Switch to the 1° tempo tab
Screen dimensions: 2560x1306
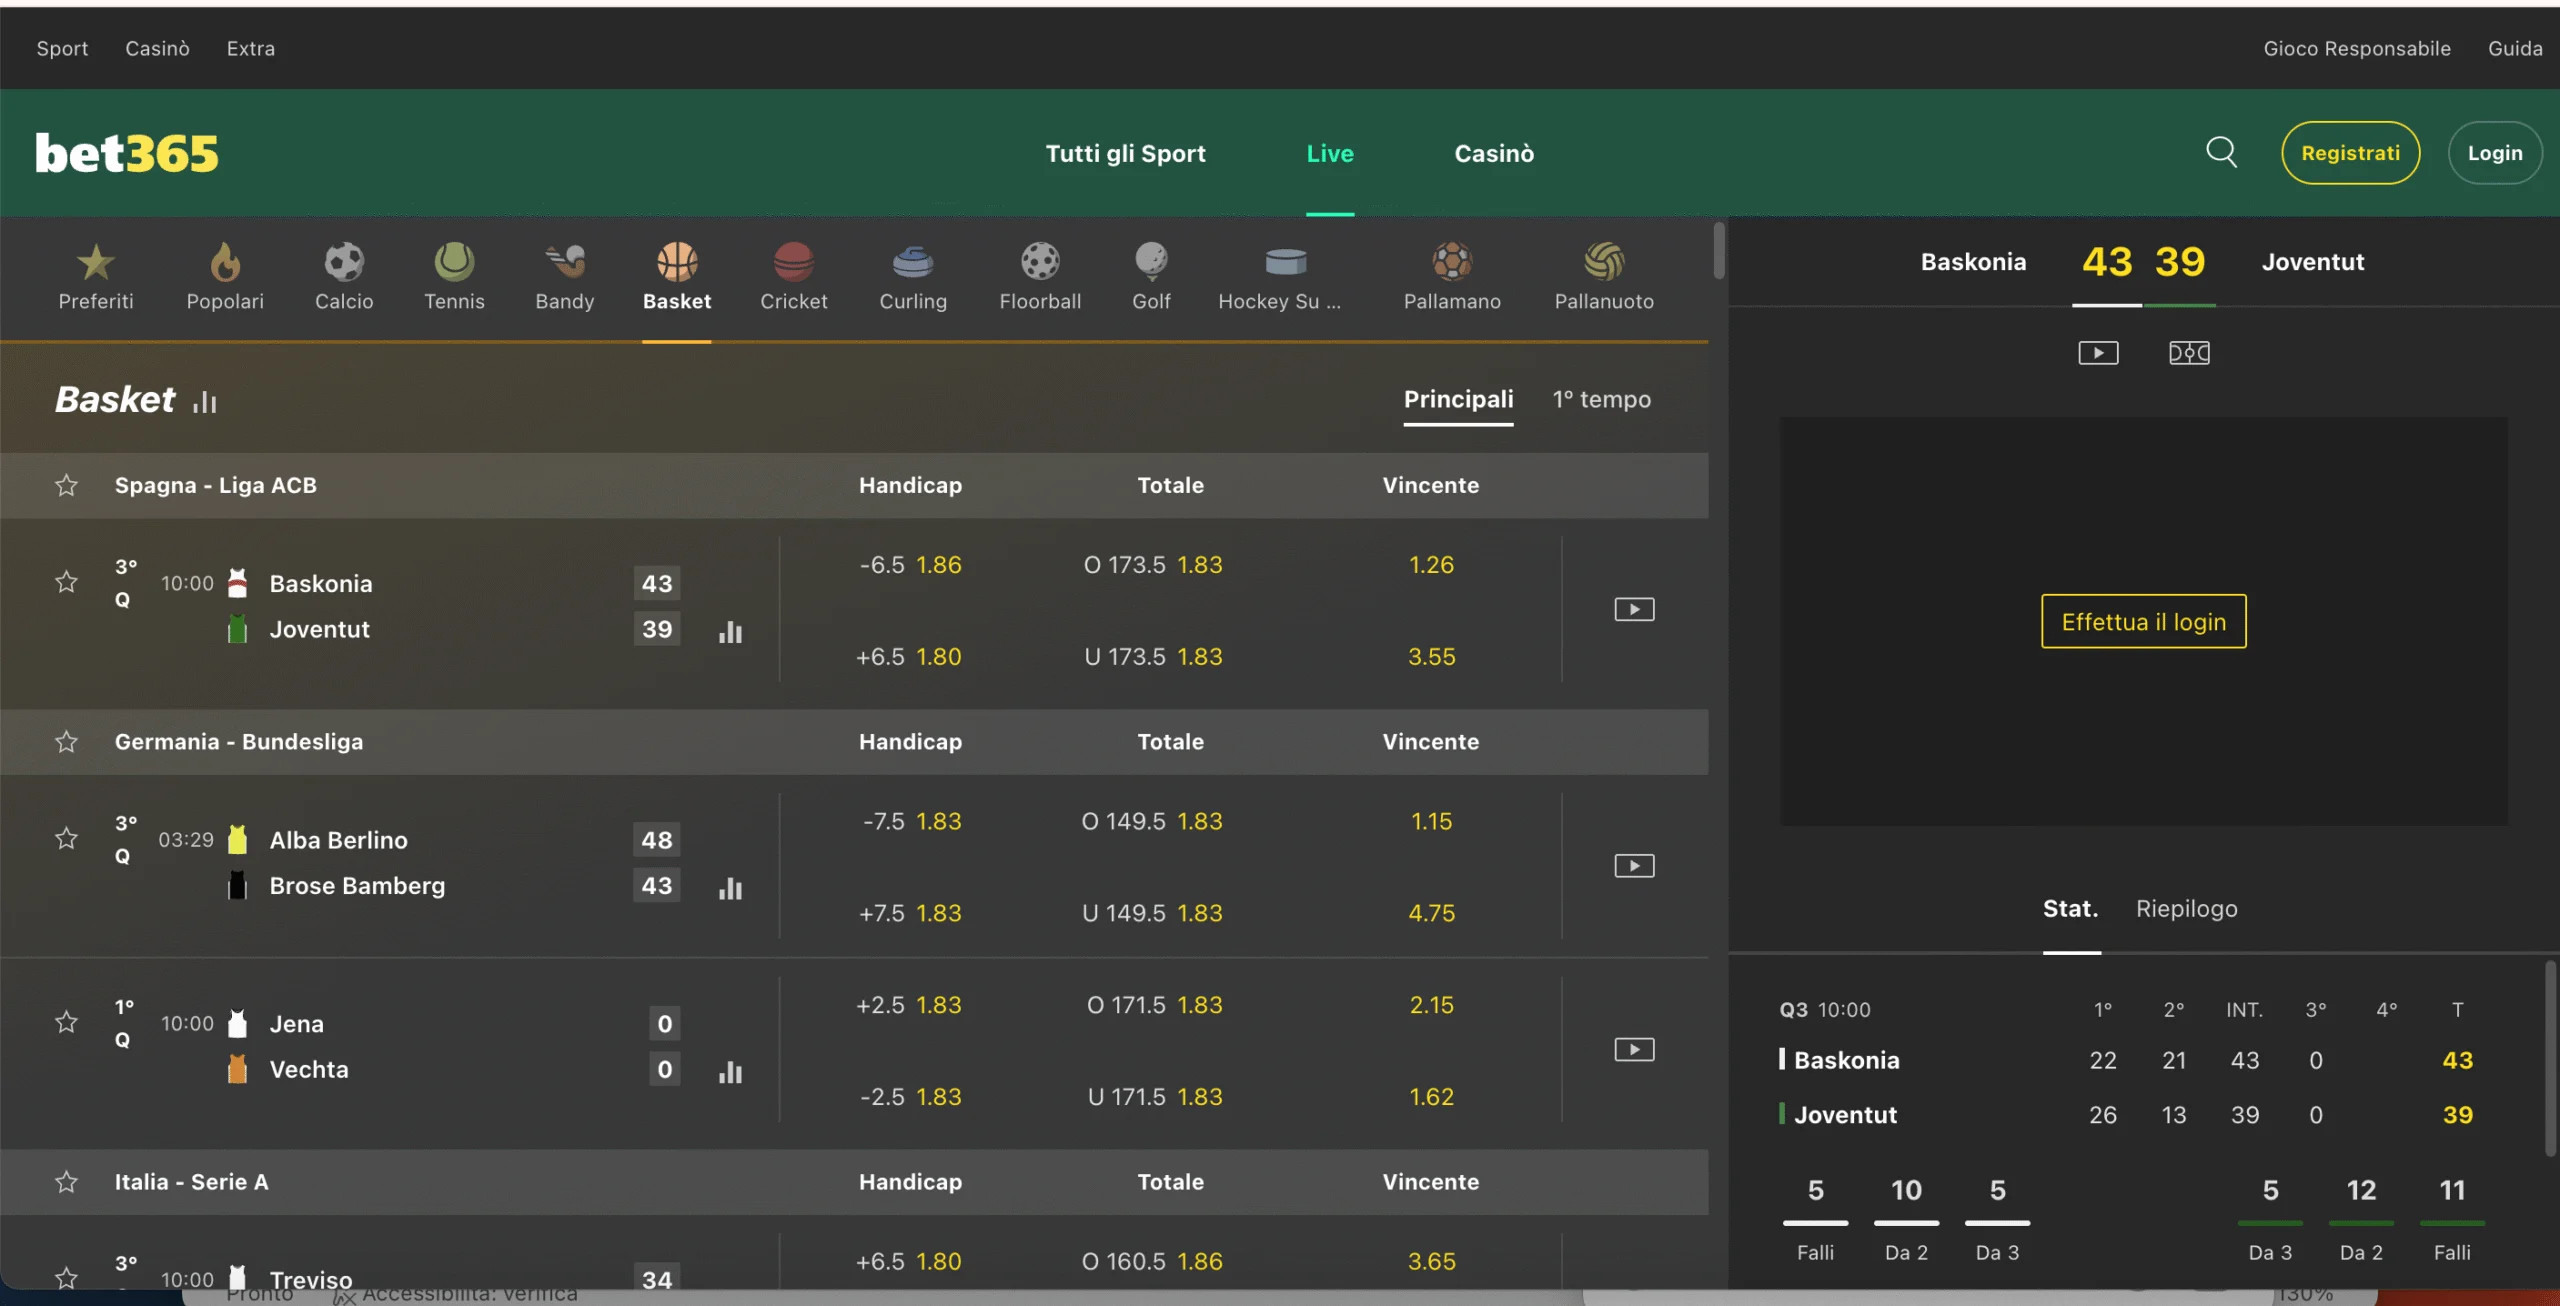pos(1600,399)
